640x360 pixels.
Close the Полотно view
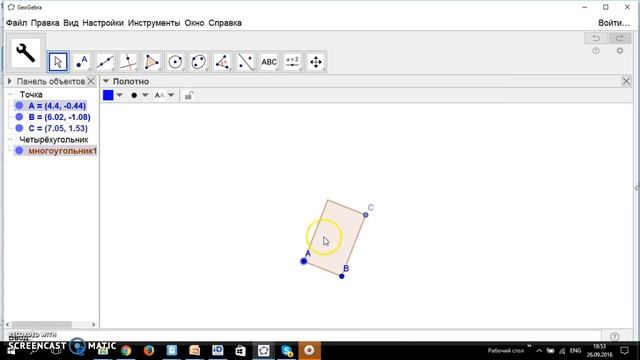click(627, 81)
